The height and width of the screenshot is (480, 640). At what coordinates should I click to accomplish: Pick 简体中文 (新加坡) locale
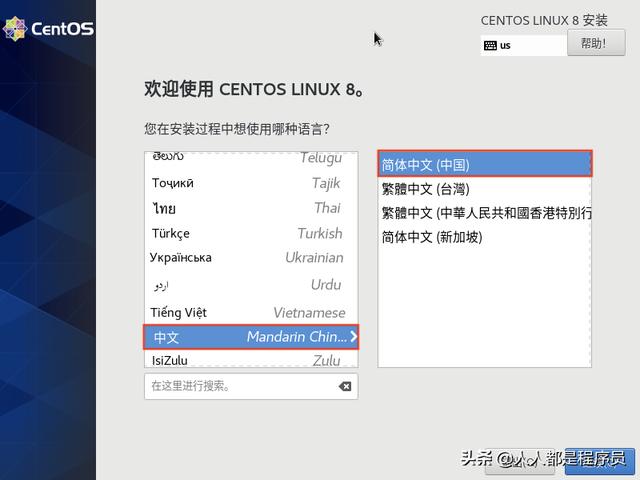tap(484, 237)
